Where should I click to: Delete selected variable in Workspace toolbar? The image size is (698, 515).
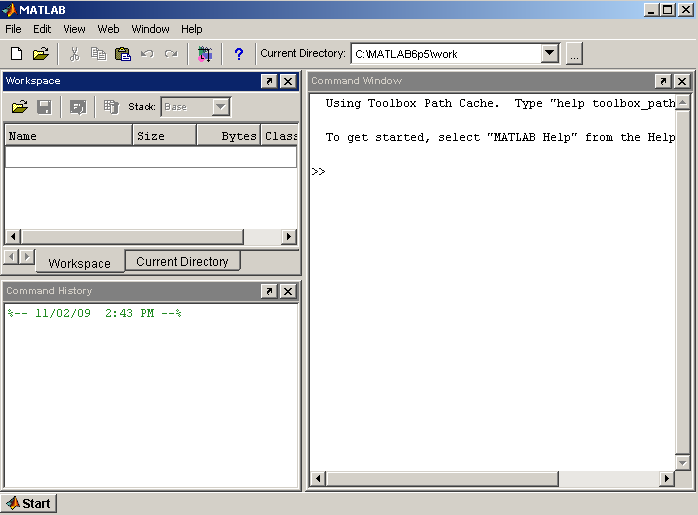tap(111, 107)
